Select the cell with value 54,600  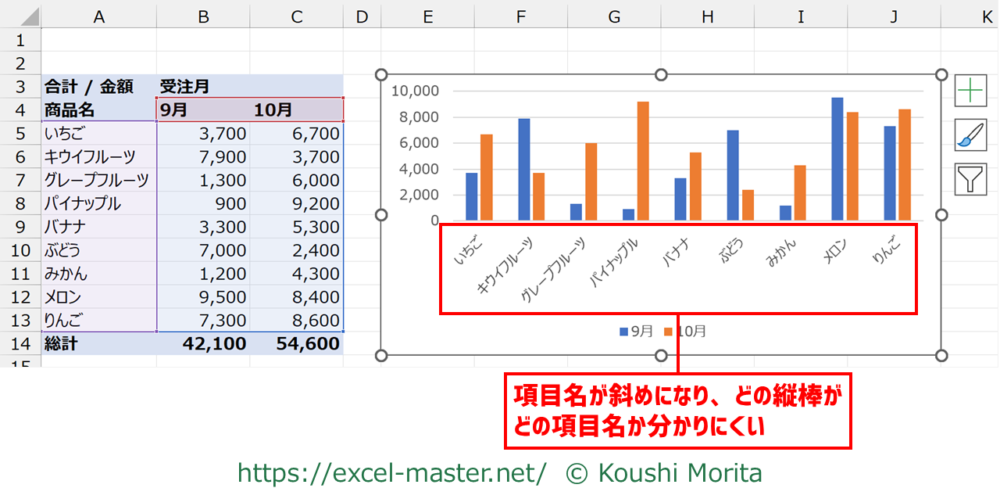pos(296,344)
